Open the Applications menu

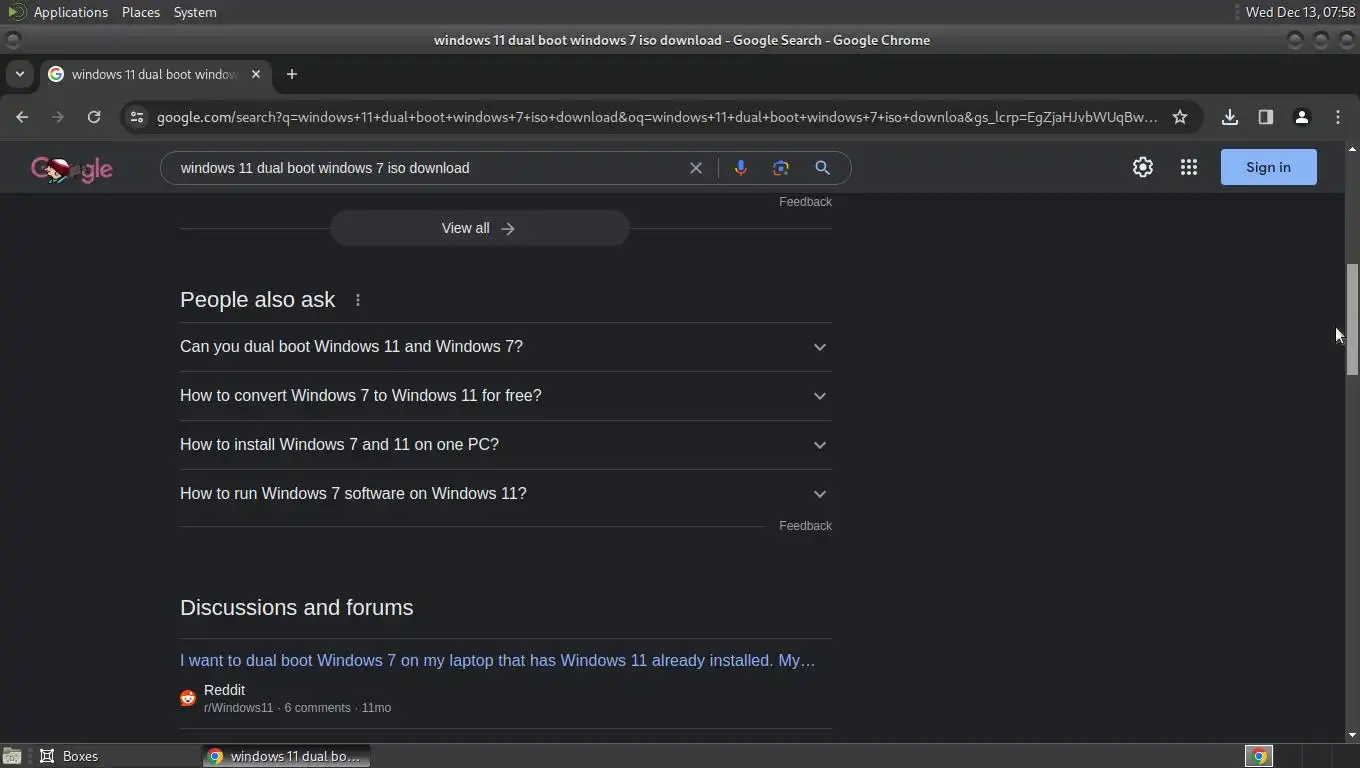click(x=70, y=12)
